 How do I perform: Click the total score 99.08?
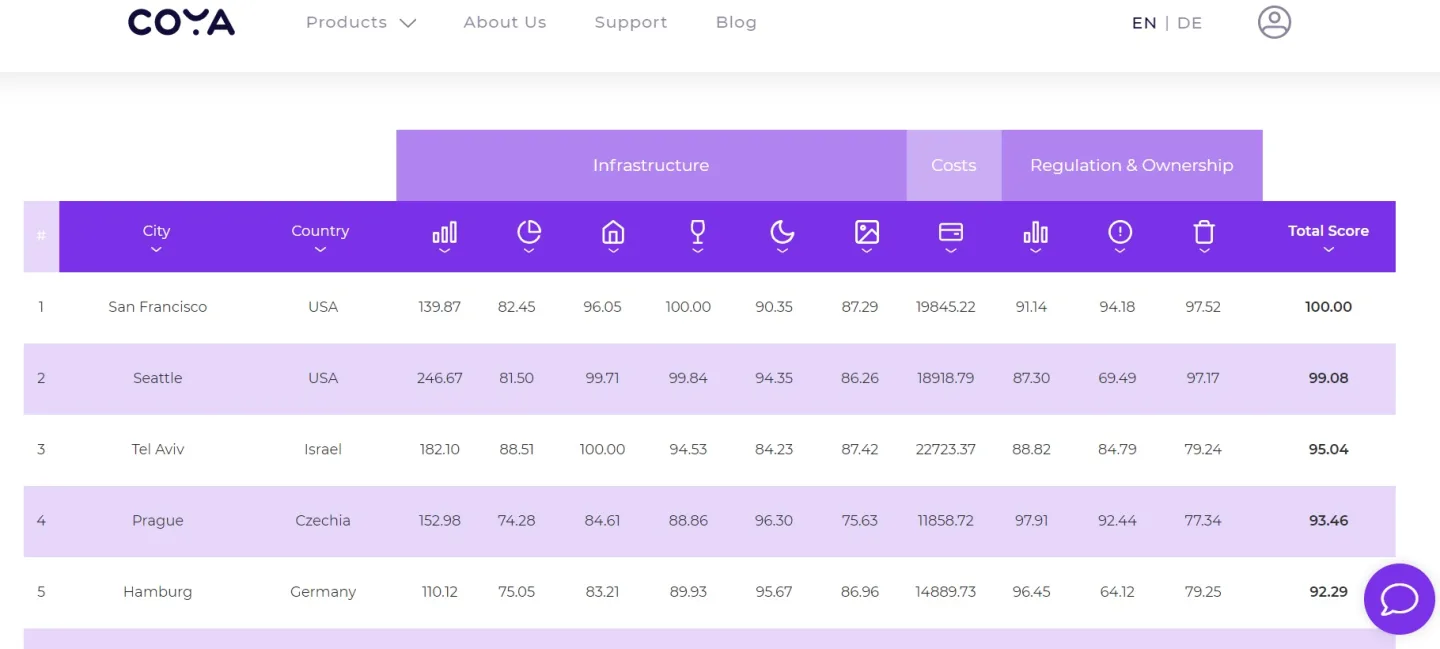click(1328, 378)
